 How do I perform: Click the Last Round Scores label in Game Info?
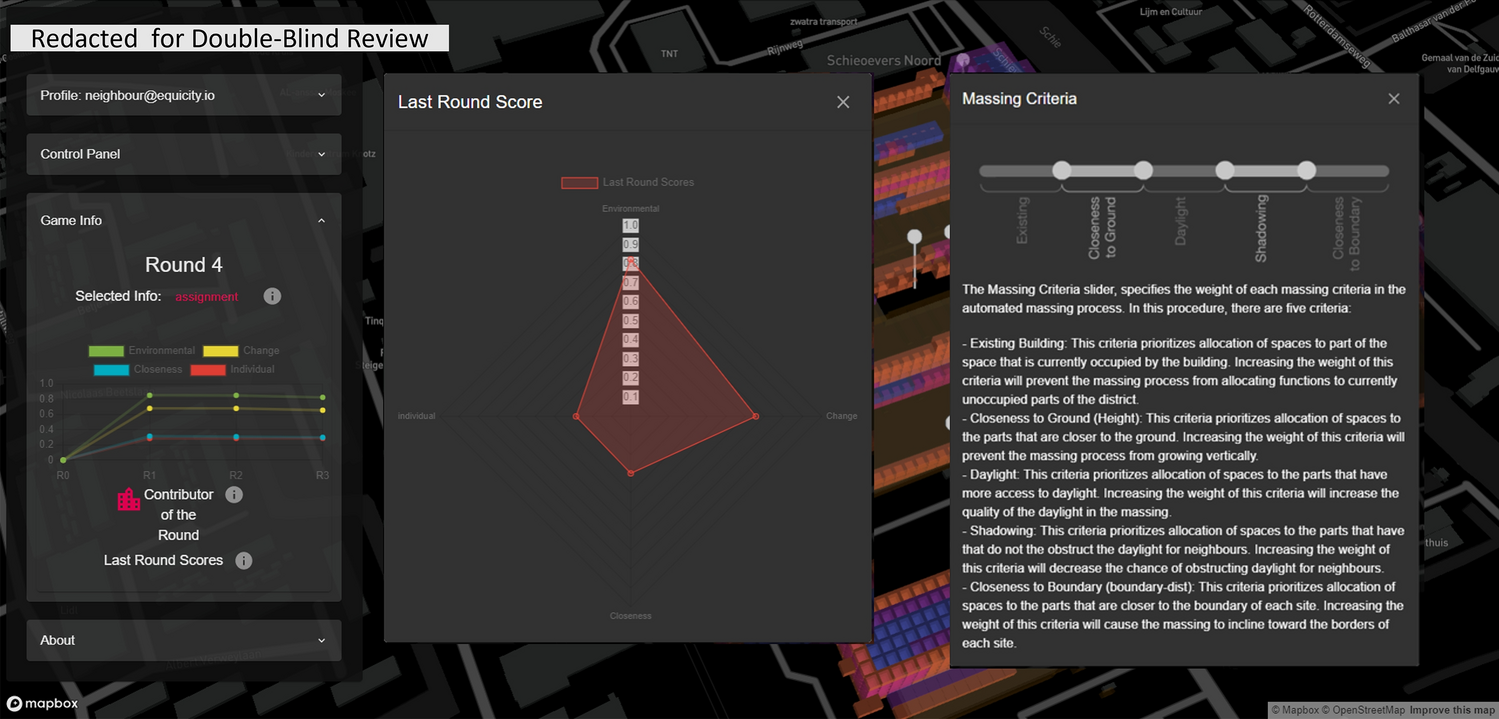[x=164, y=560]
